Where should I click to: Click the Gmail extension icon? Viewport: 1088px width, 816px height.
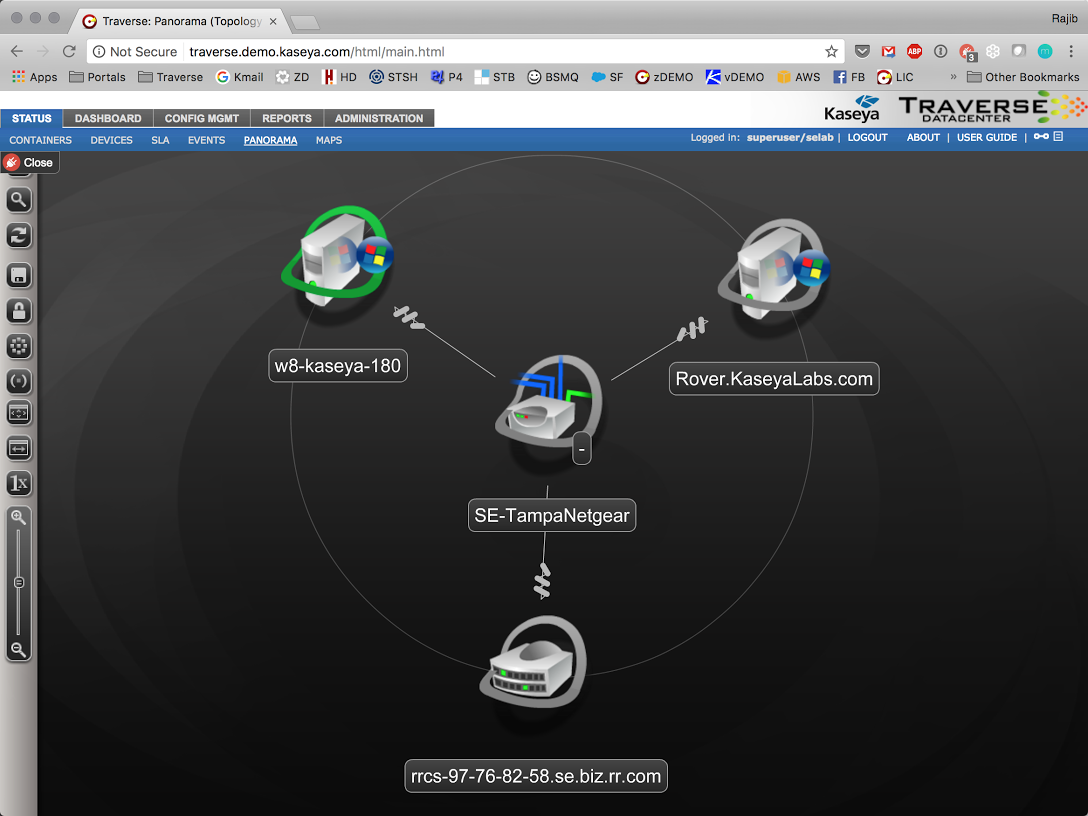point(888,51)
